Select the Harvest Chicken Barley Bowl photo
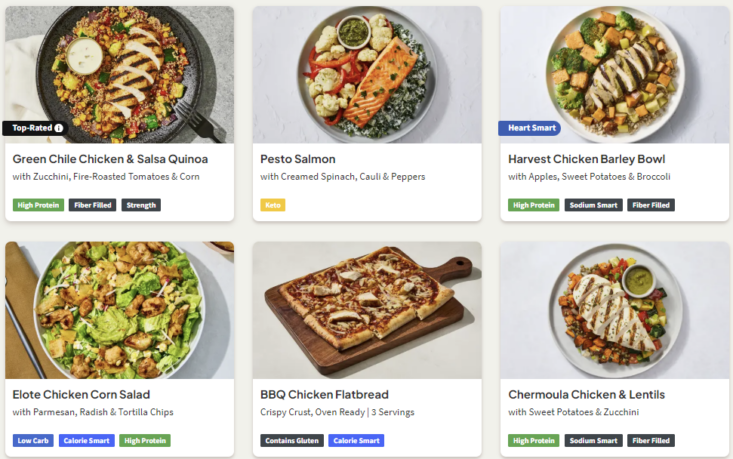This screenshot has height=459, width=733. click(614, 74)
